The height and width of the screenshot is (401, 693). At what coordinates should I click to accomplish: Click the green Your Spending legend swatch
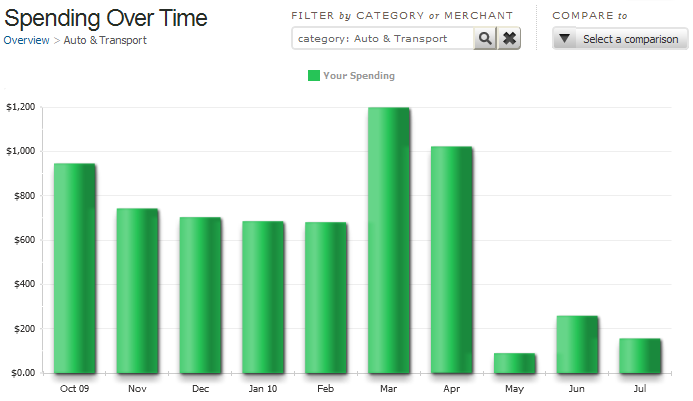coord(314,76)
